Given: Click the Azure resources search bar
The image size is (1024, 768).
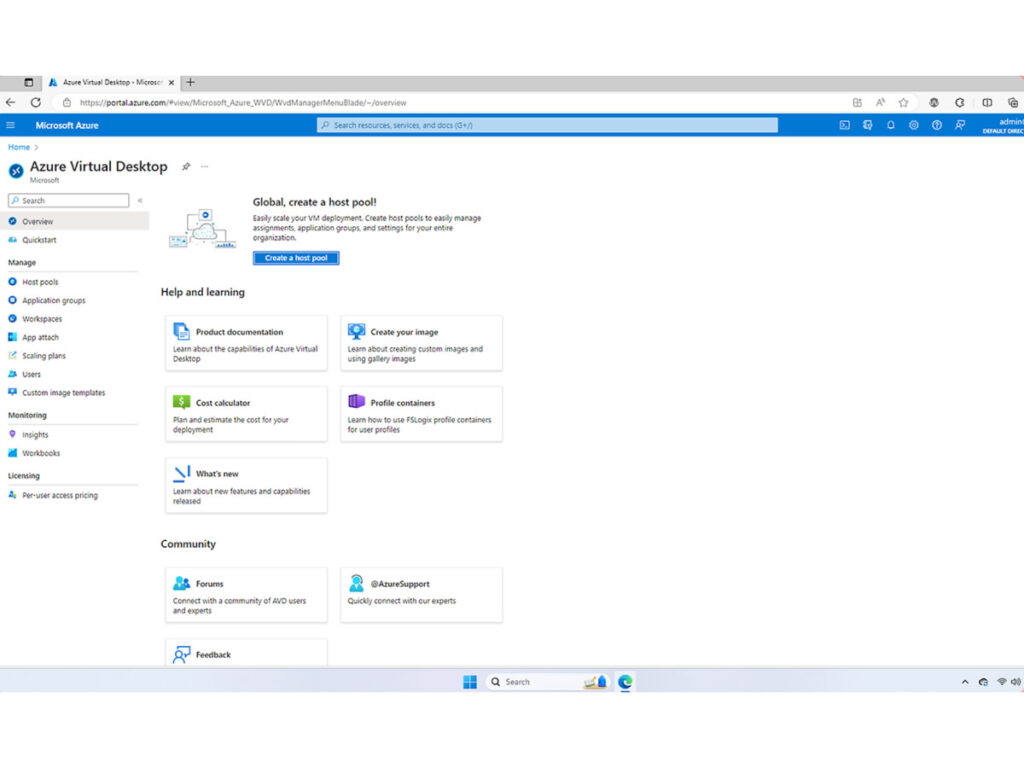Looking at the screenshot, I should pos(547,125).
